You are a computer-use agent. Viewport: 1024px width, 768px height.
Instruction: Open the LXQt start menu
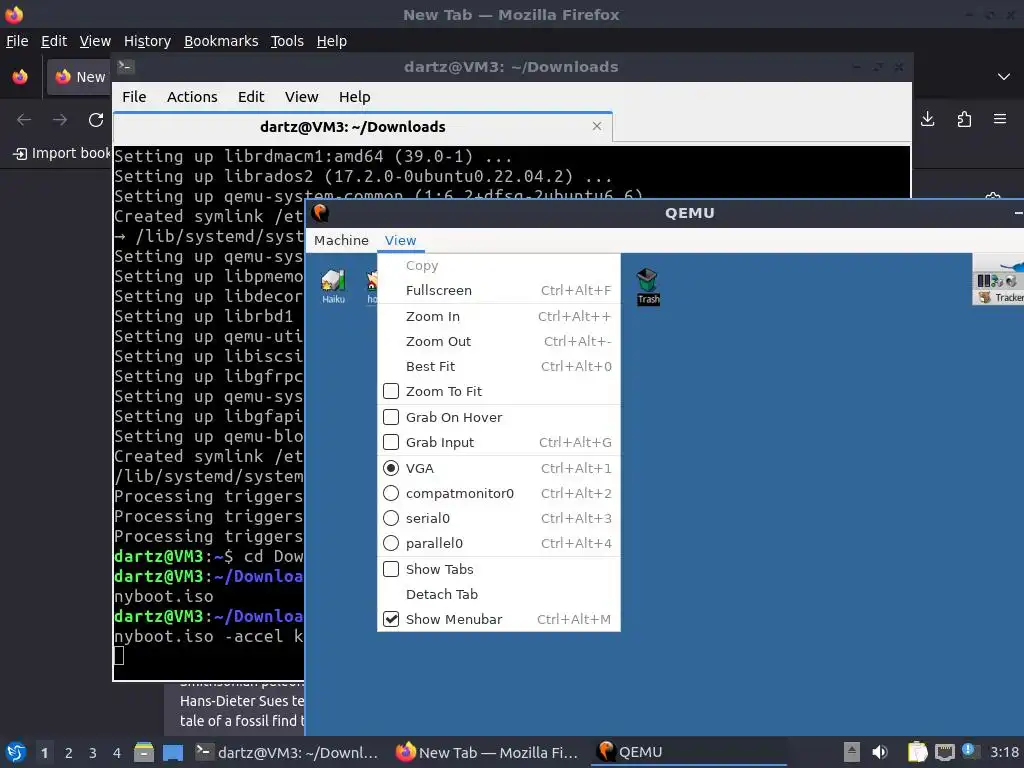[16, 752]
